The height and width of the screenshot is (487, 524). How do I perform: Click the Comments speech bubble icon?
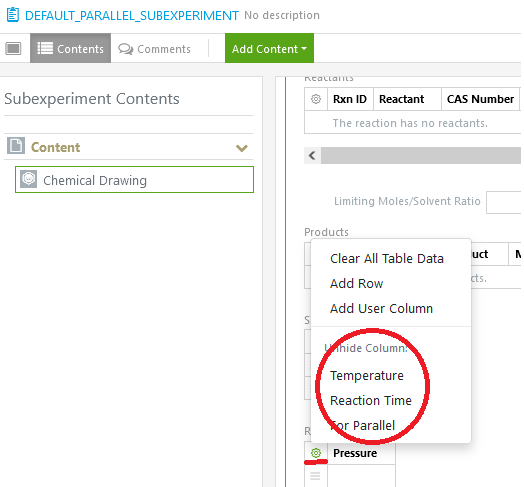tap(125, 49)
